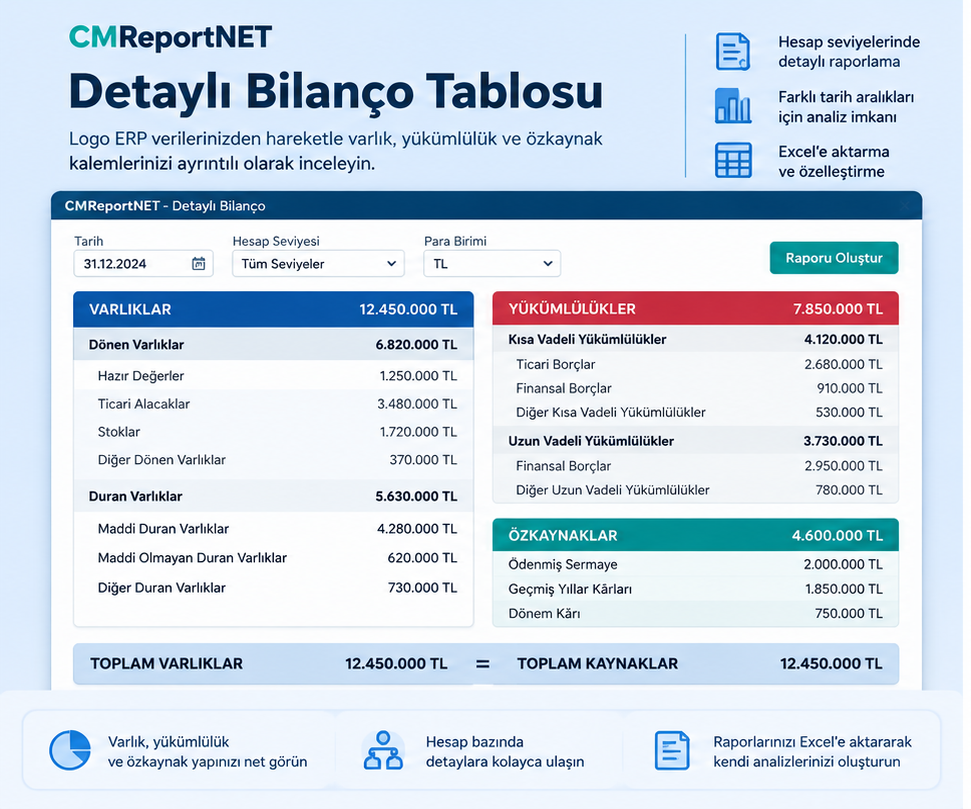Screen dimensions: 971x809
Task: Select the Diğer Duran Varlıklar row
Action: tap(273, 588)
